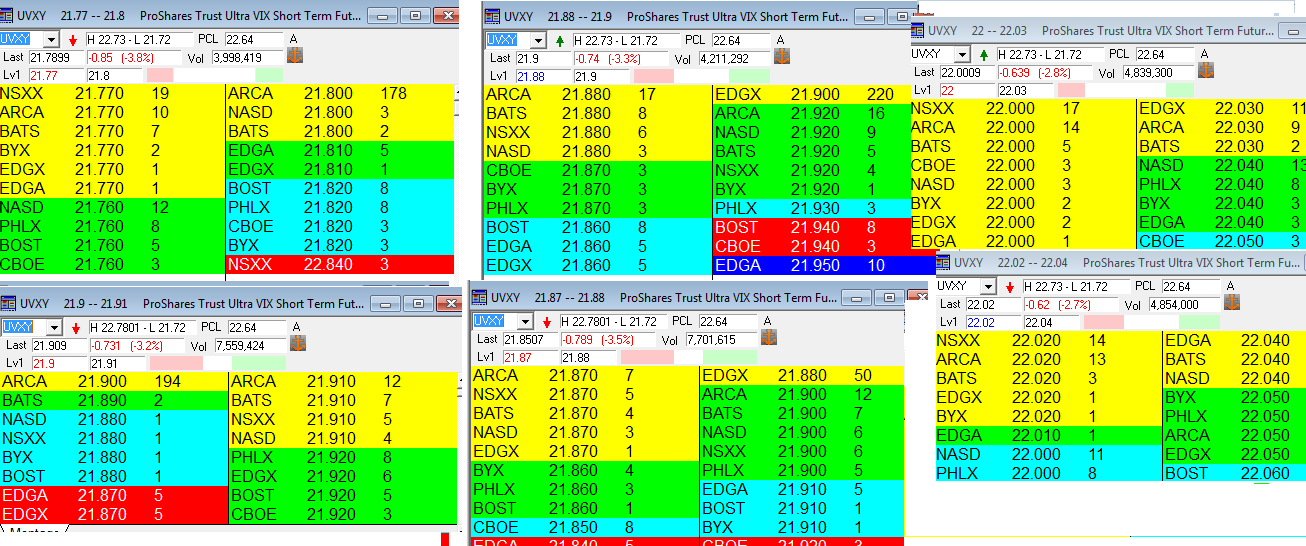This screenshot has height=546, width=1306.
Task: Click the pink swatch in the 21.77 -- 21.8 window
Action: coord(160,75)
